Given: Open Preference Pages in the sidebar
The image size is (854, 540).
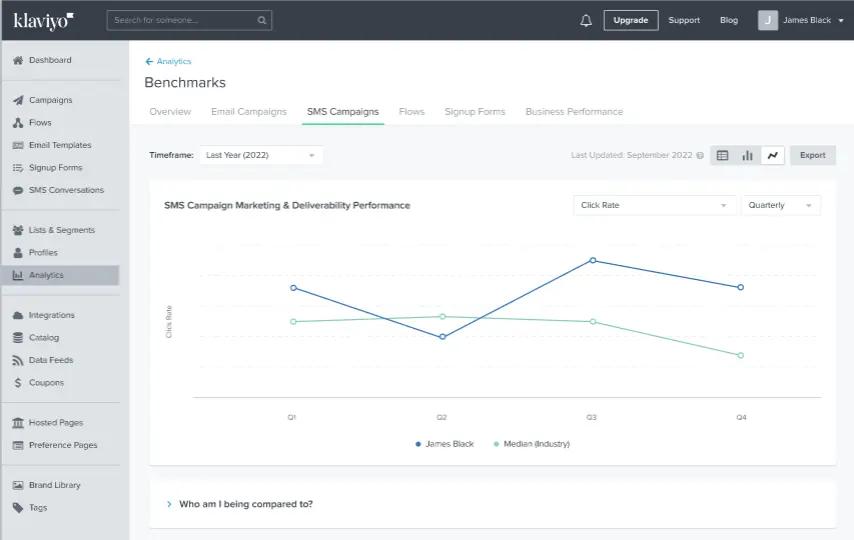Looking at the screenshot, I should [x=63, y=445].
